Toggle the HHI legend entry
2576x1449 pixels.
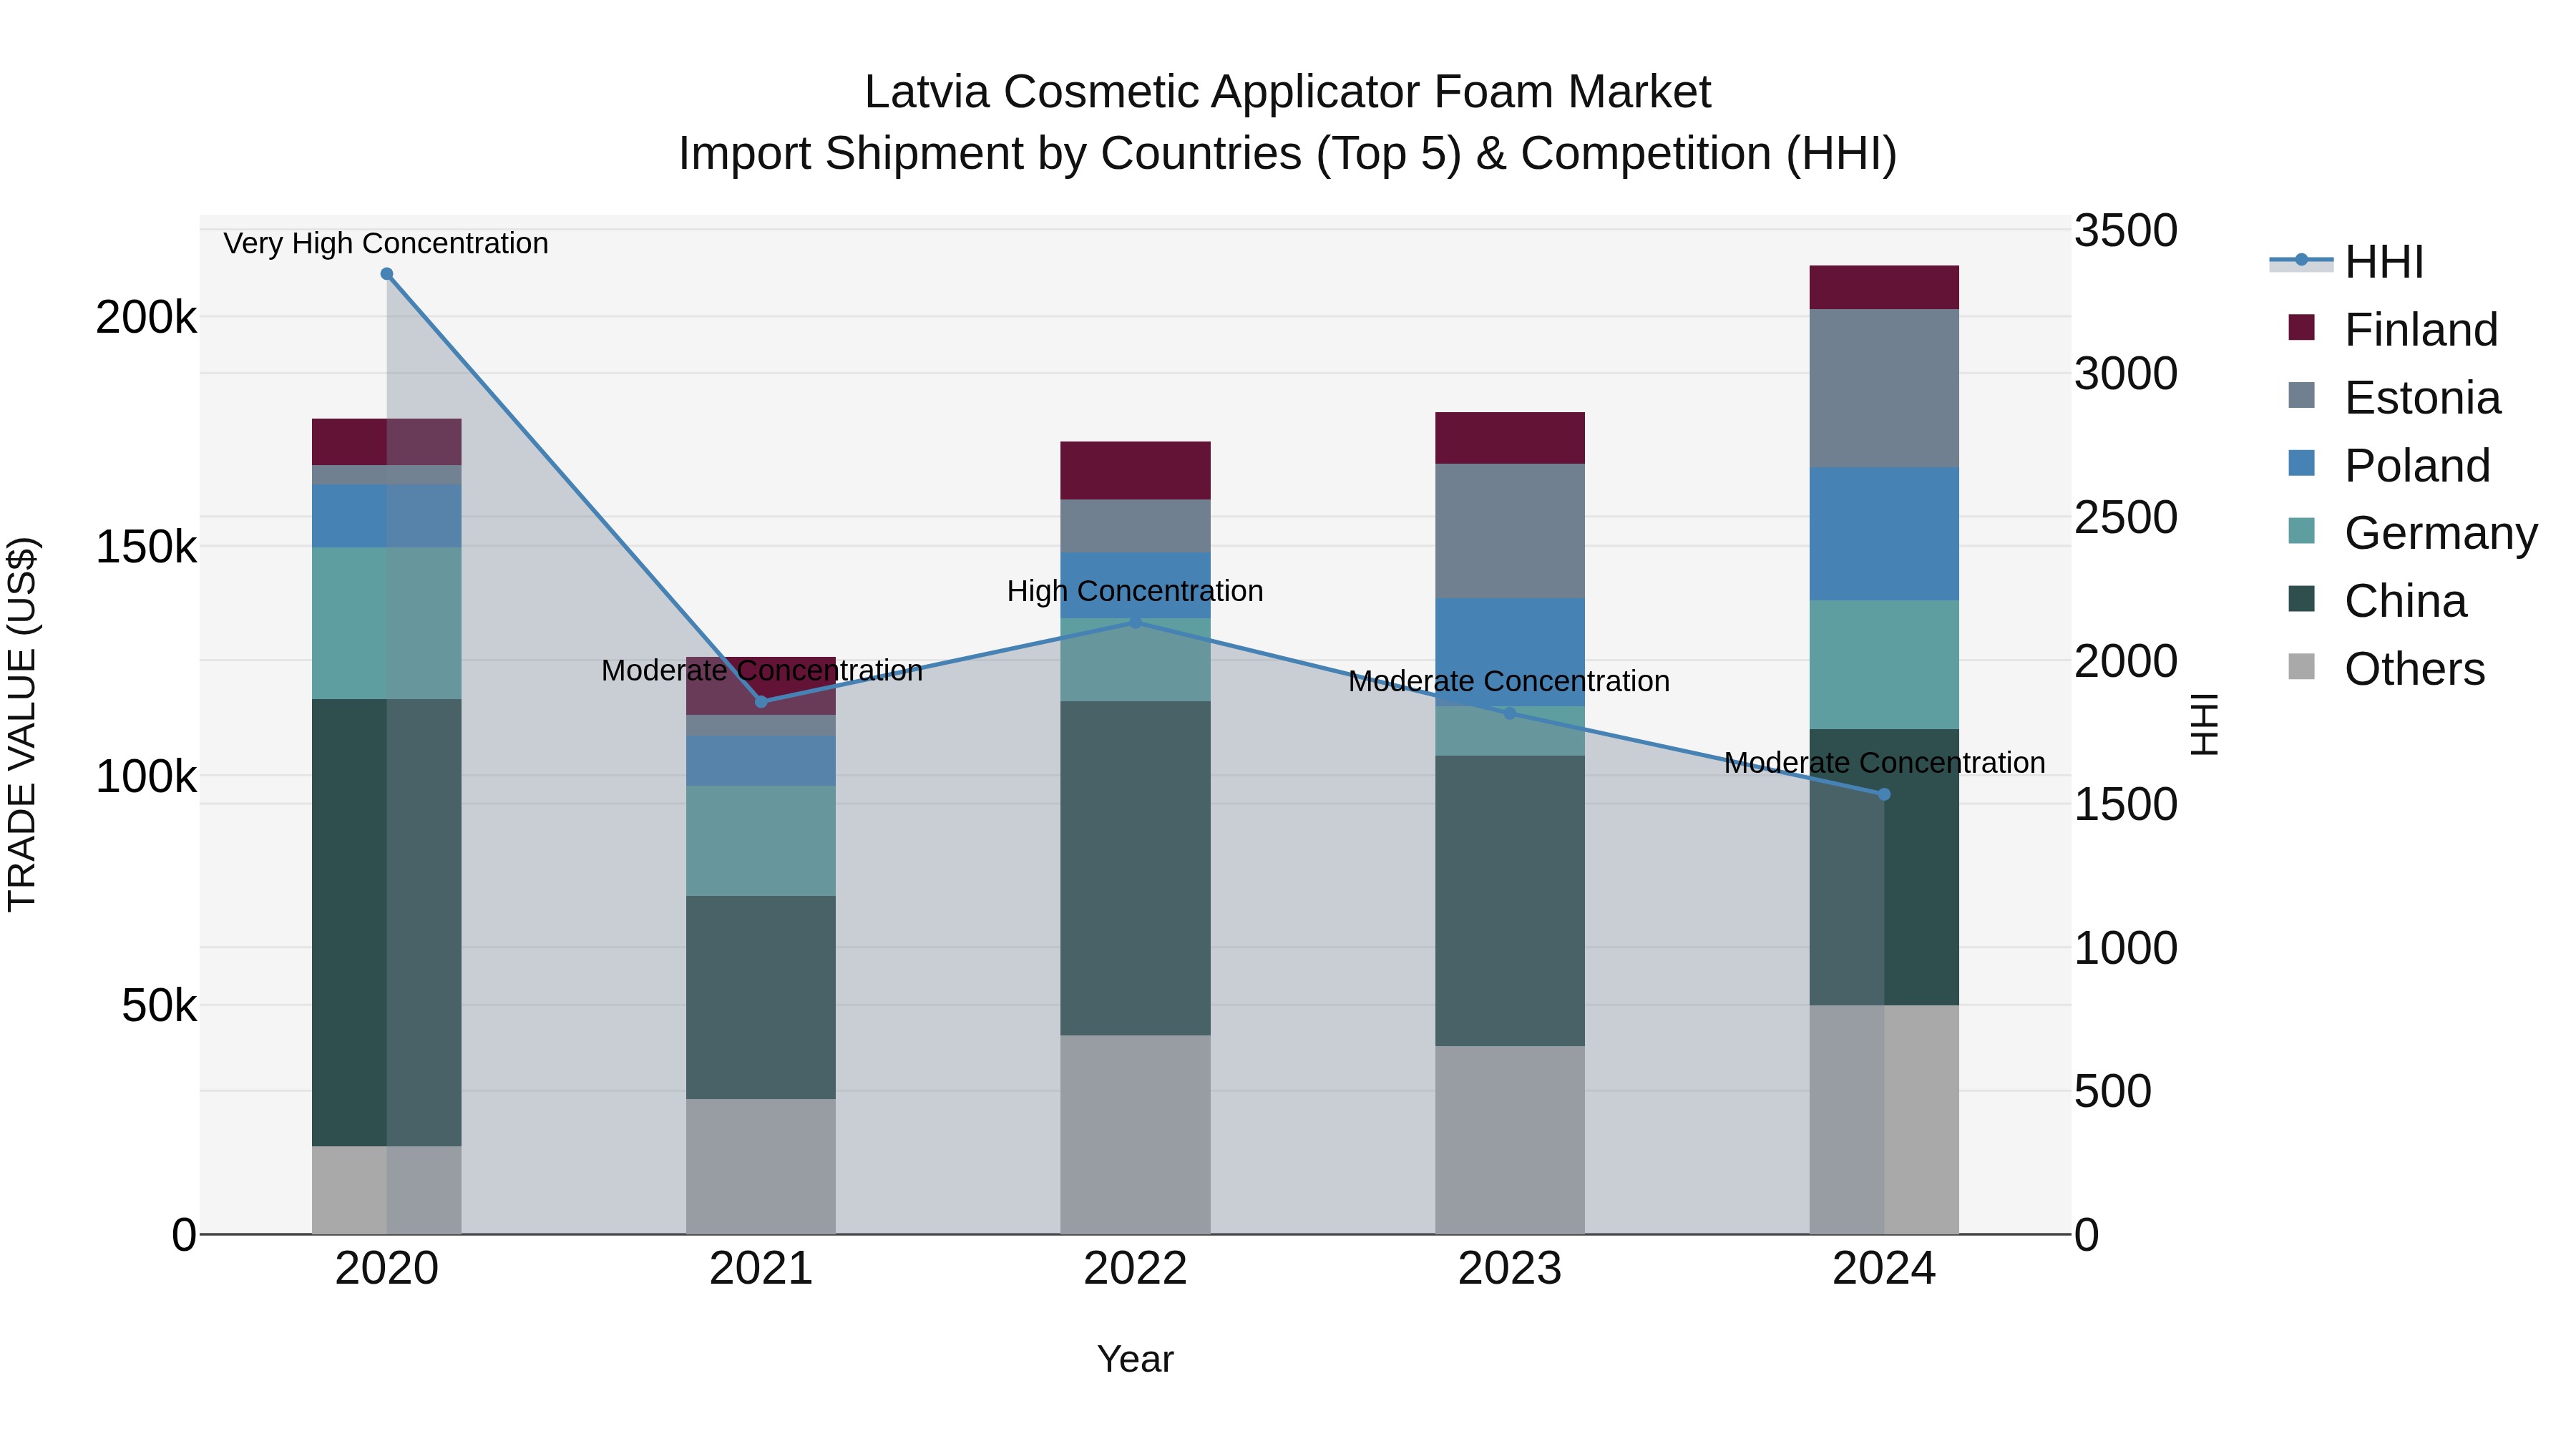point(2348,262)
